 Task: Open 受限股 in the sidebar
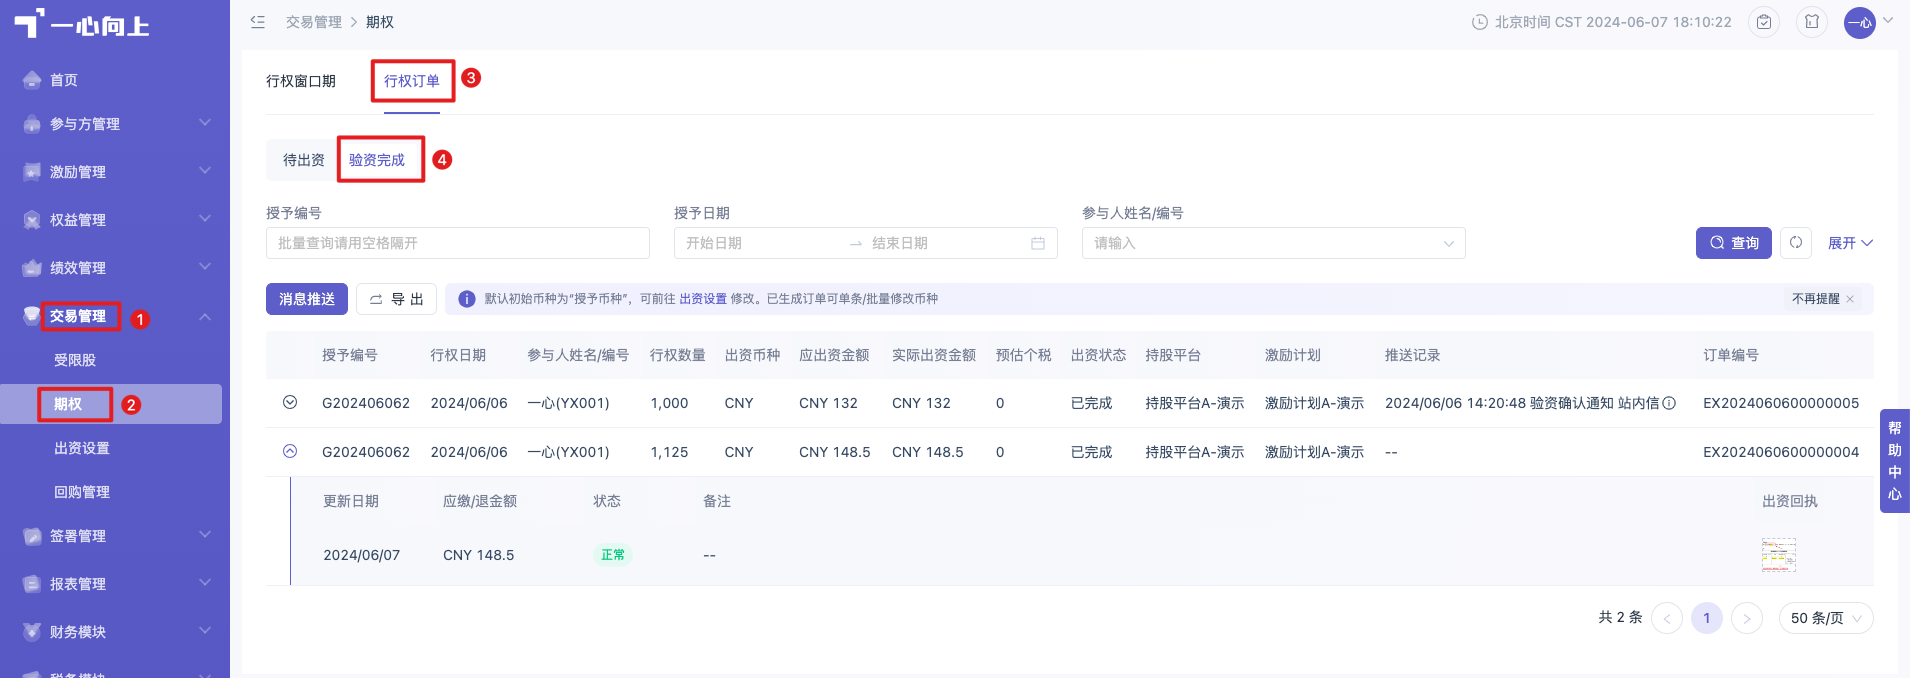(x=75, y=360)
